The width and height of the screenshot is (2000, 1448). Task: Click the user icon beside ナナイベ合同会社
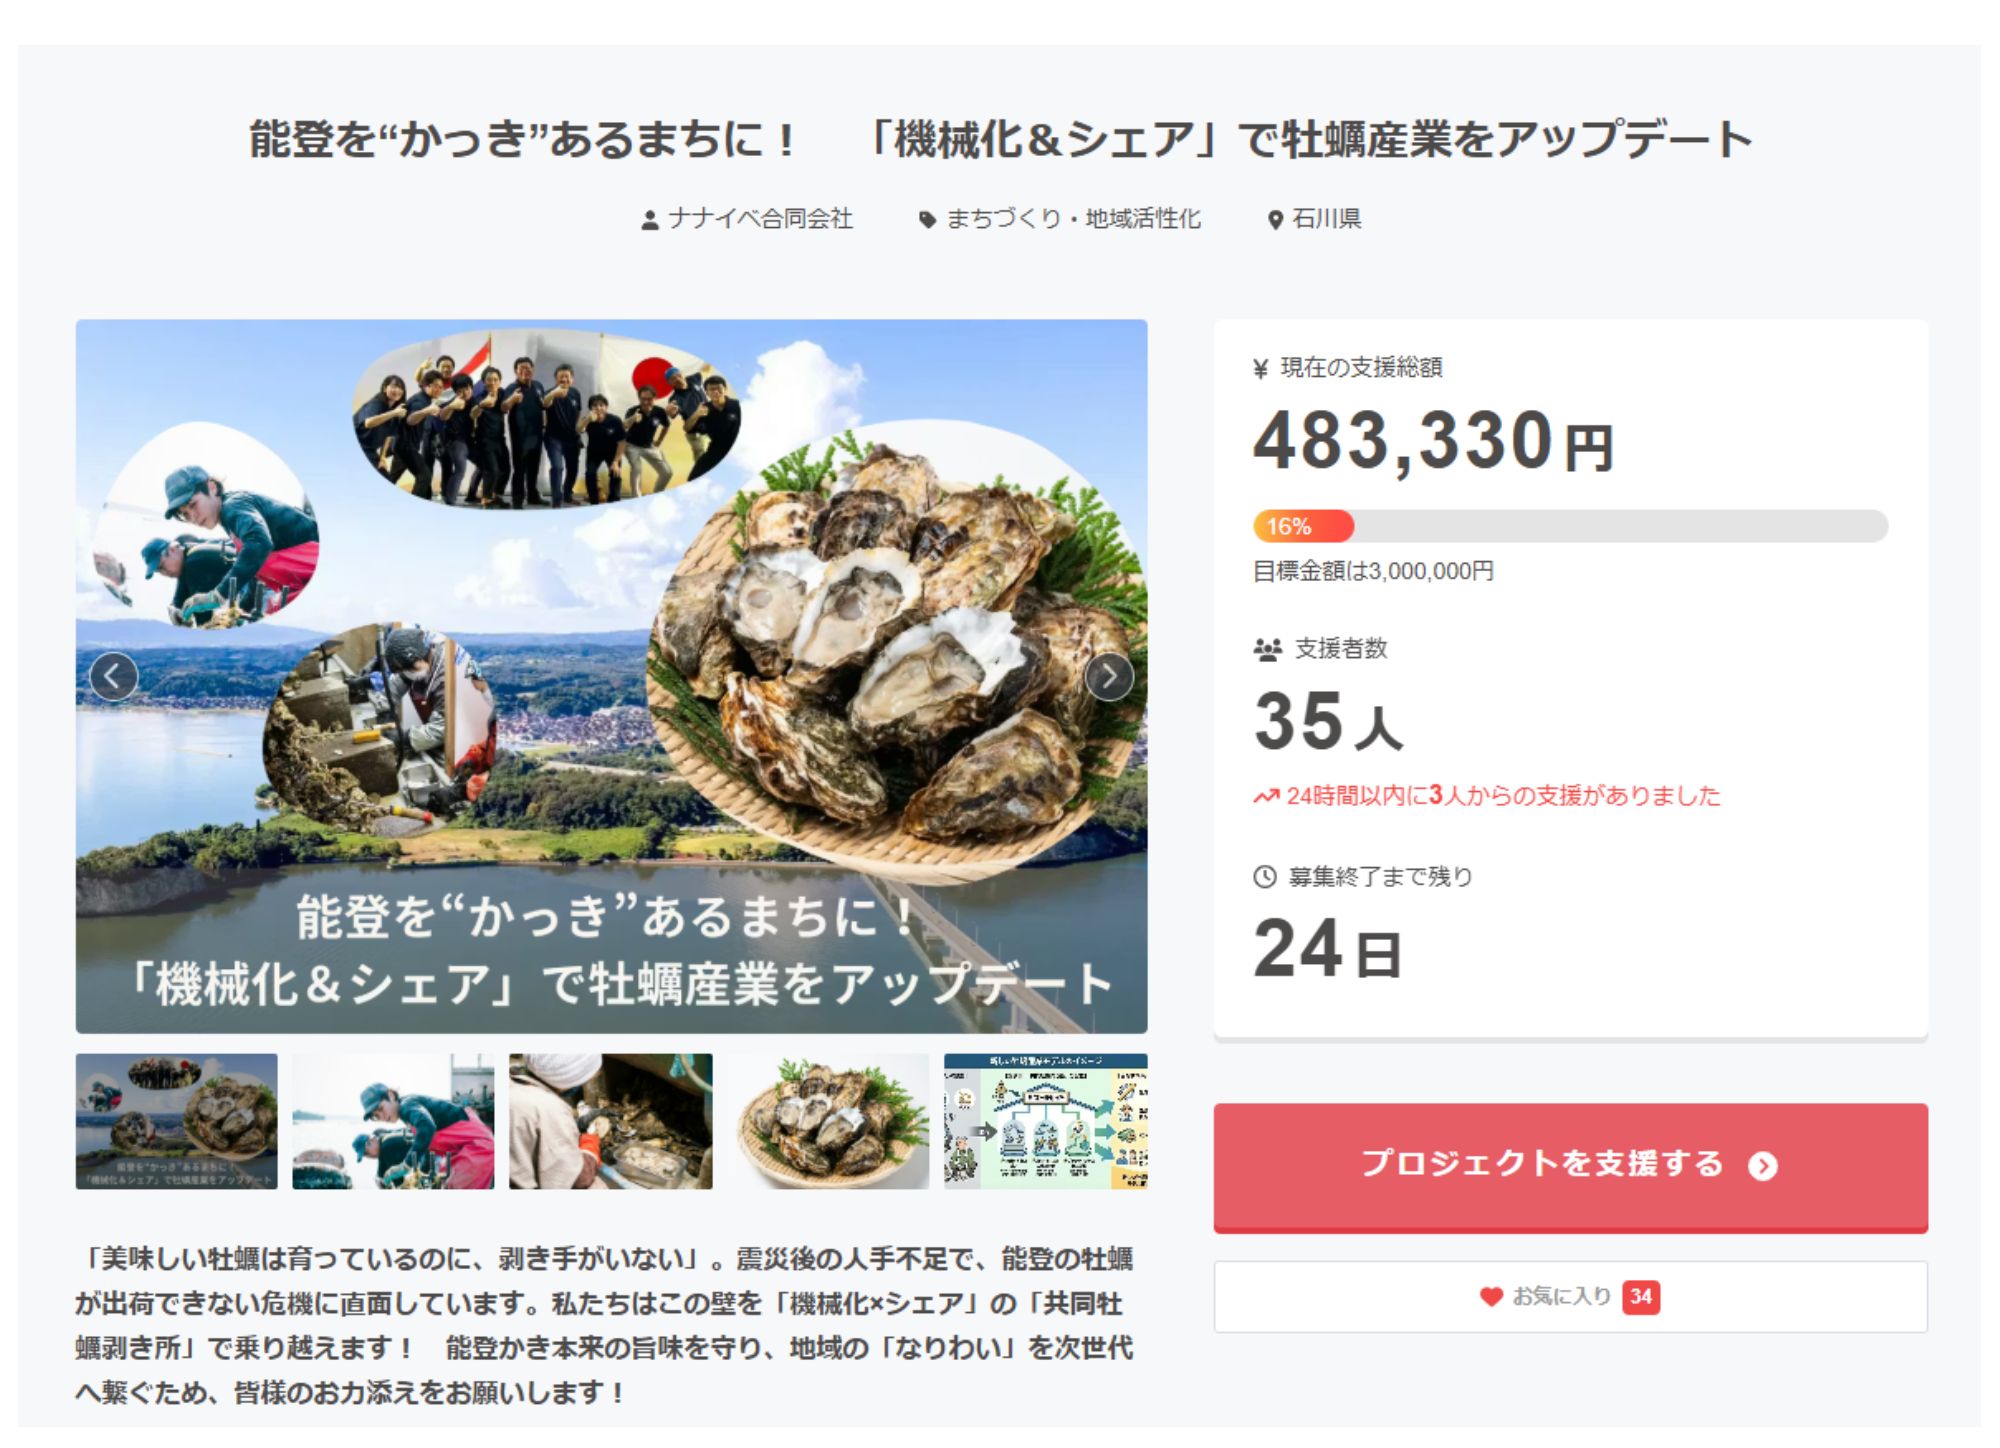pos(650,220)
